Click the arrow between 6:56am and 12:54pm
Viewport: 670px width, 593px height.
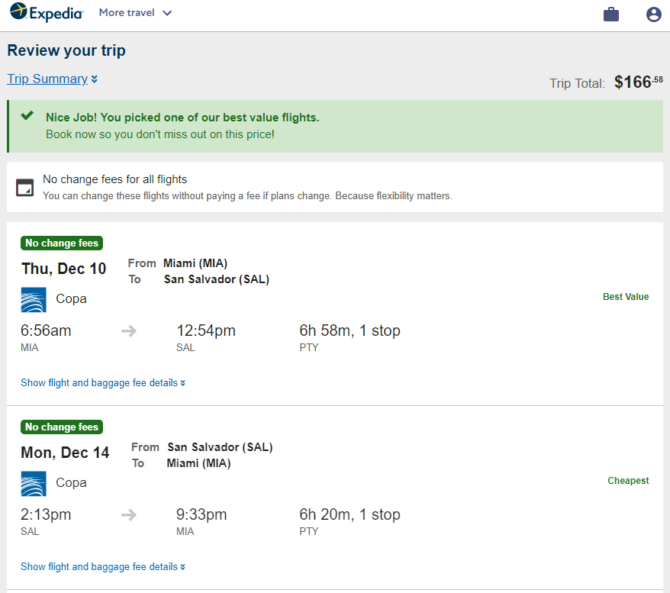pyautogui.click(x=129, y=331)
